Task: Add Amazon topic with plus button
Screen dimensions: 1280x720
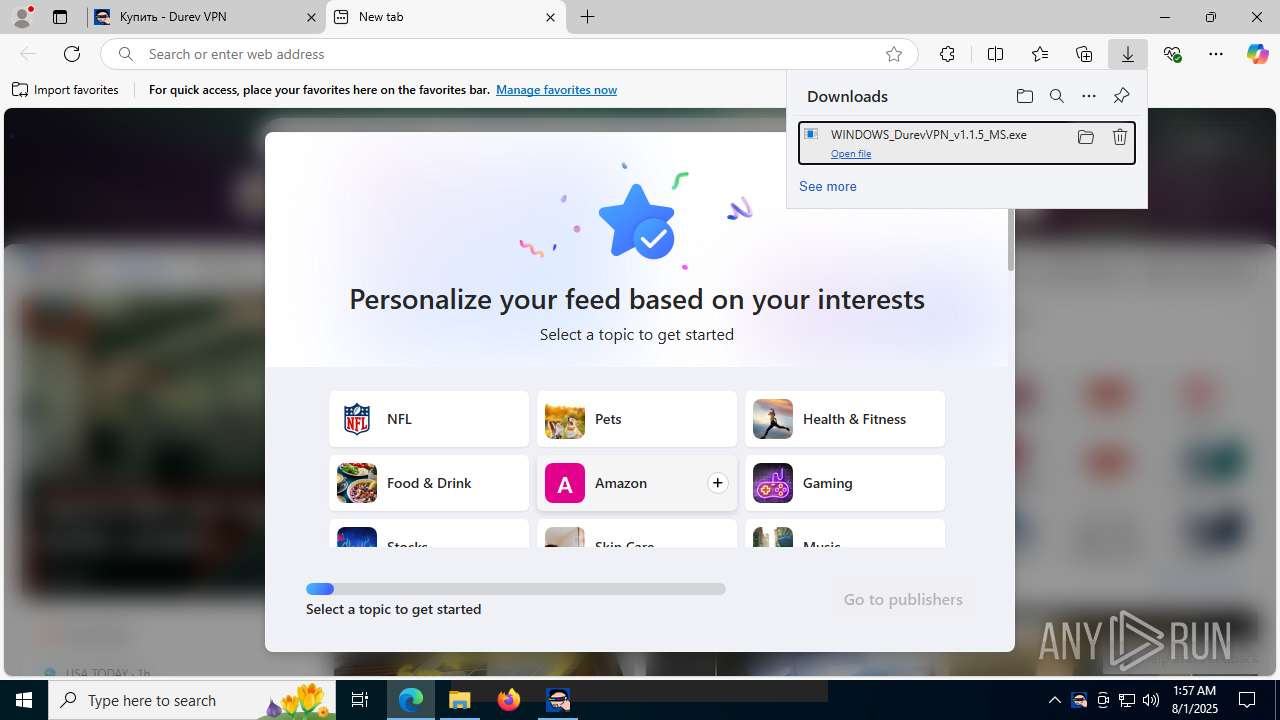Action: pyautogui.click(x=717, y=483)
